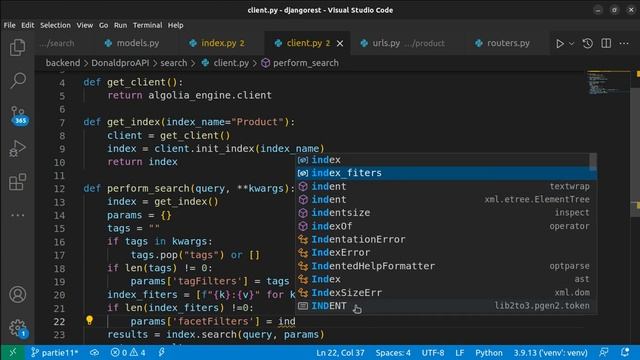This screenshot has height=360, width=640.
Task: Change indentation via Spaces: 4
Action: [393, 353]
